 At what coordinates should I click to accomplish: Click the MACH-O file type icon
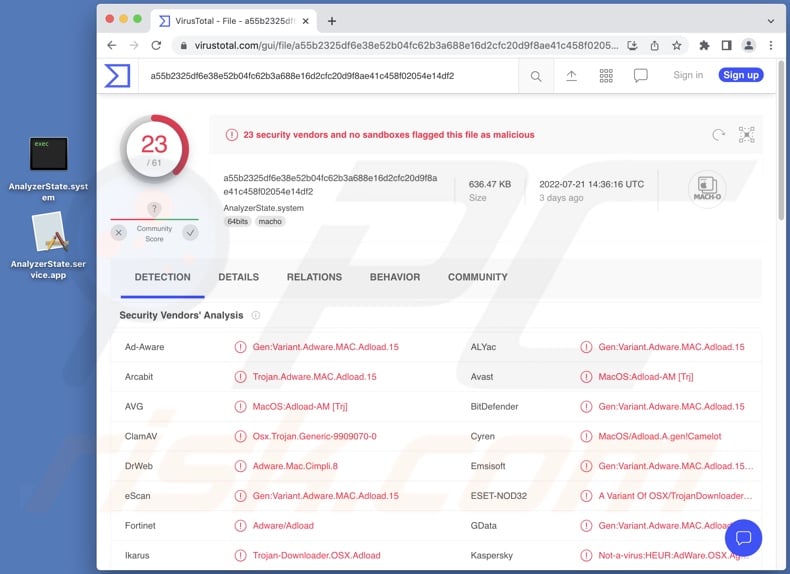[x=707, y=188]
